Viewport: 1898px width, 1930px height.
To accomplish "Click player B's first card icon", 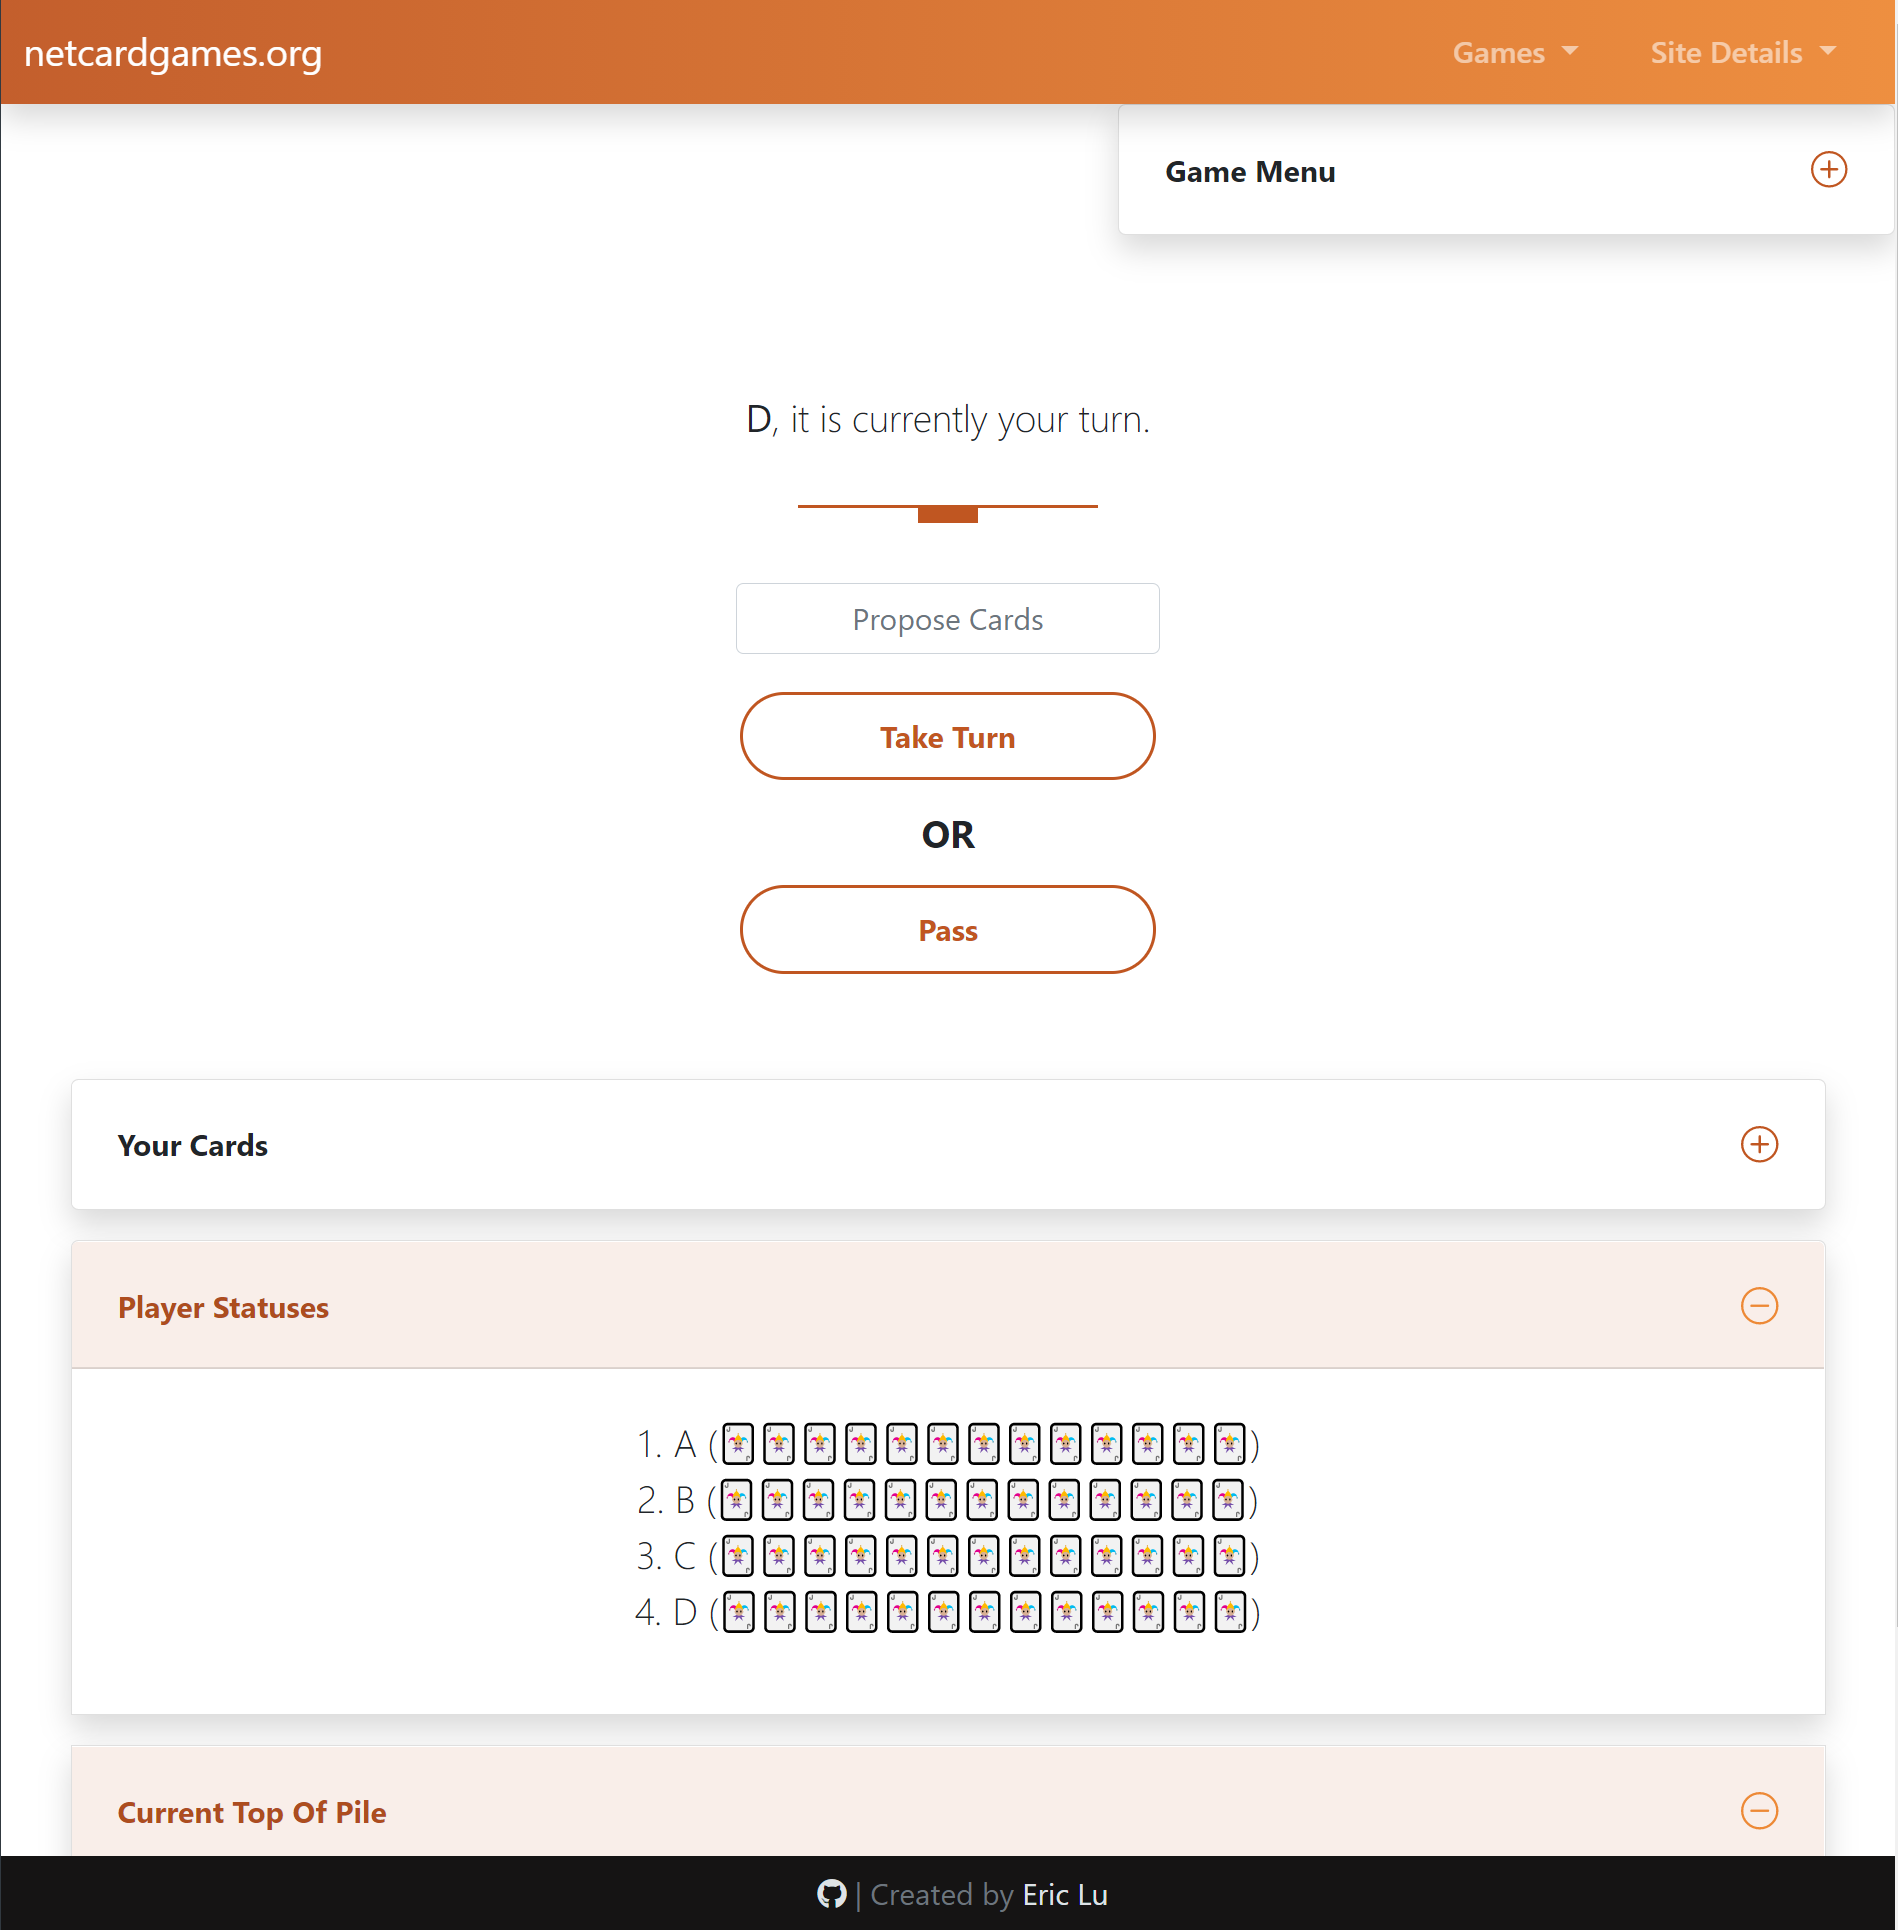I will tap(736, 1499).
